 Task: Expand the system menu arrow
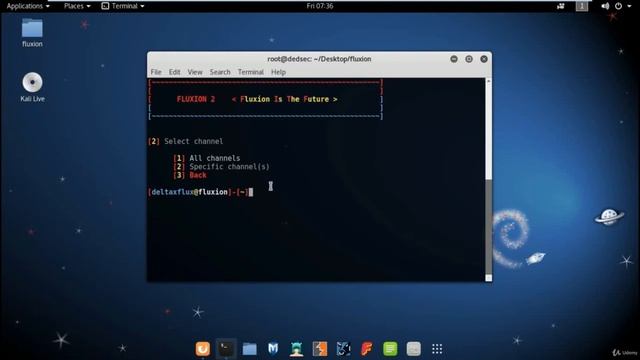click(629, 6)
